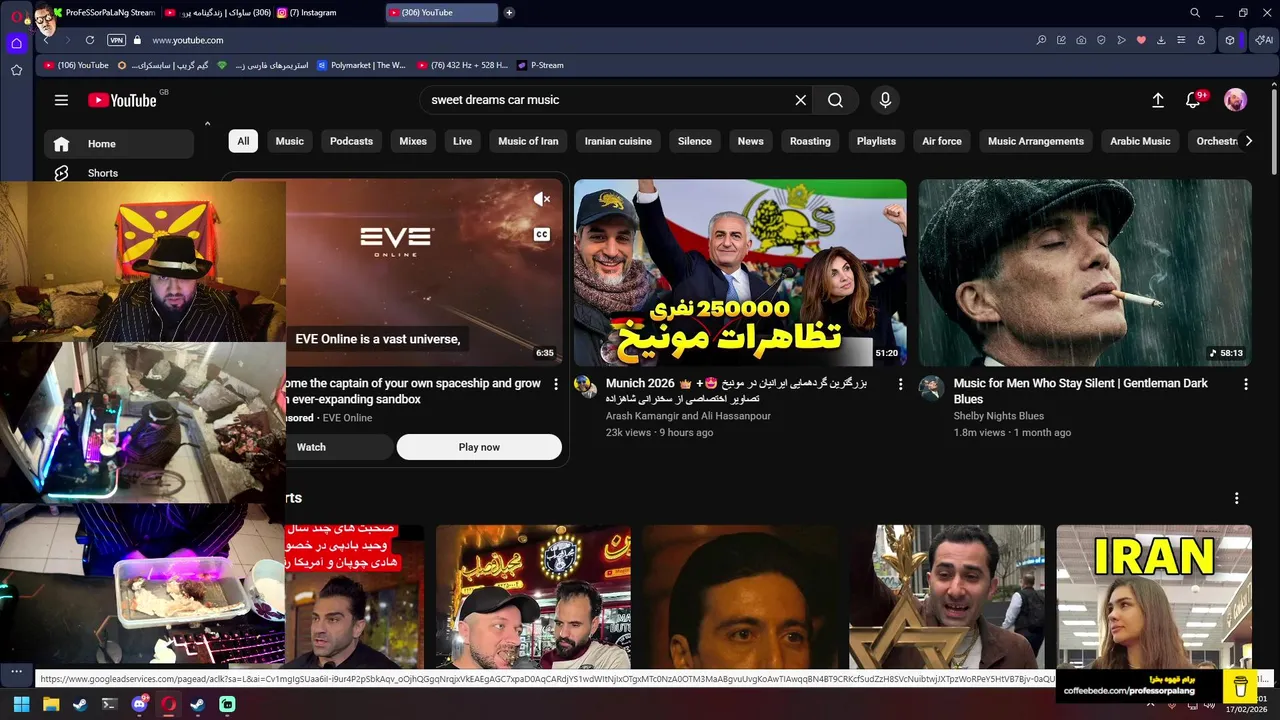The image size is (1280, 720).
Task: Open File Explorer from taskbar
Action: [x=51, y=704]
